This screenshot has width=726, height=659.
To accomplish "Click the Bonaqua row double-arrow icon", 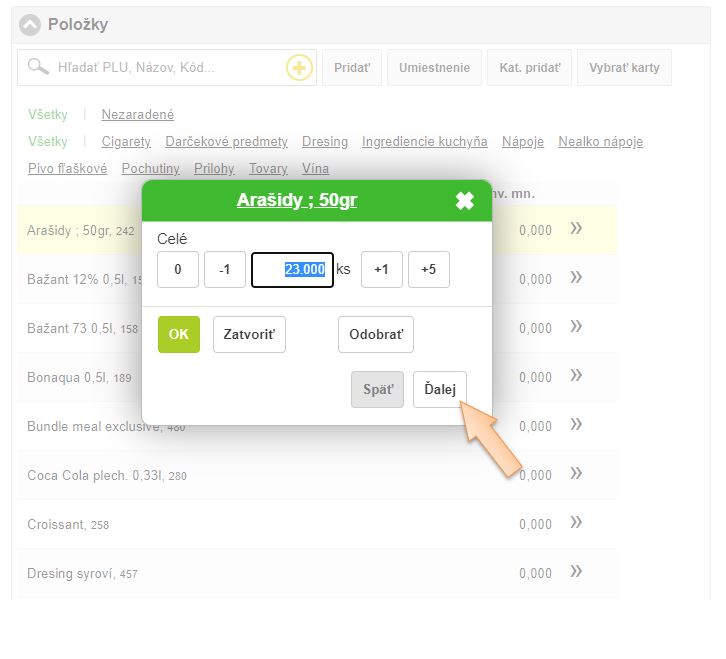I will click(x=576, y=376).
